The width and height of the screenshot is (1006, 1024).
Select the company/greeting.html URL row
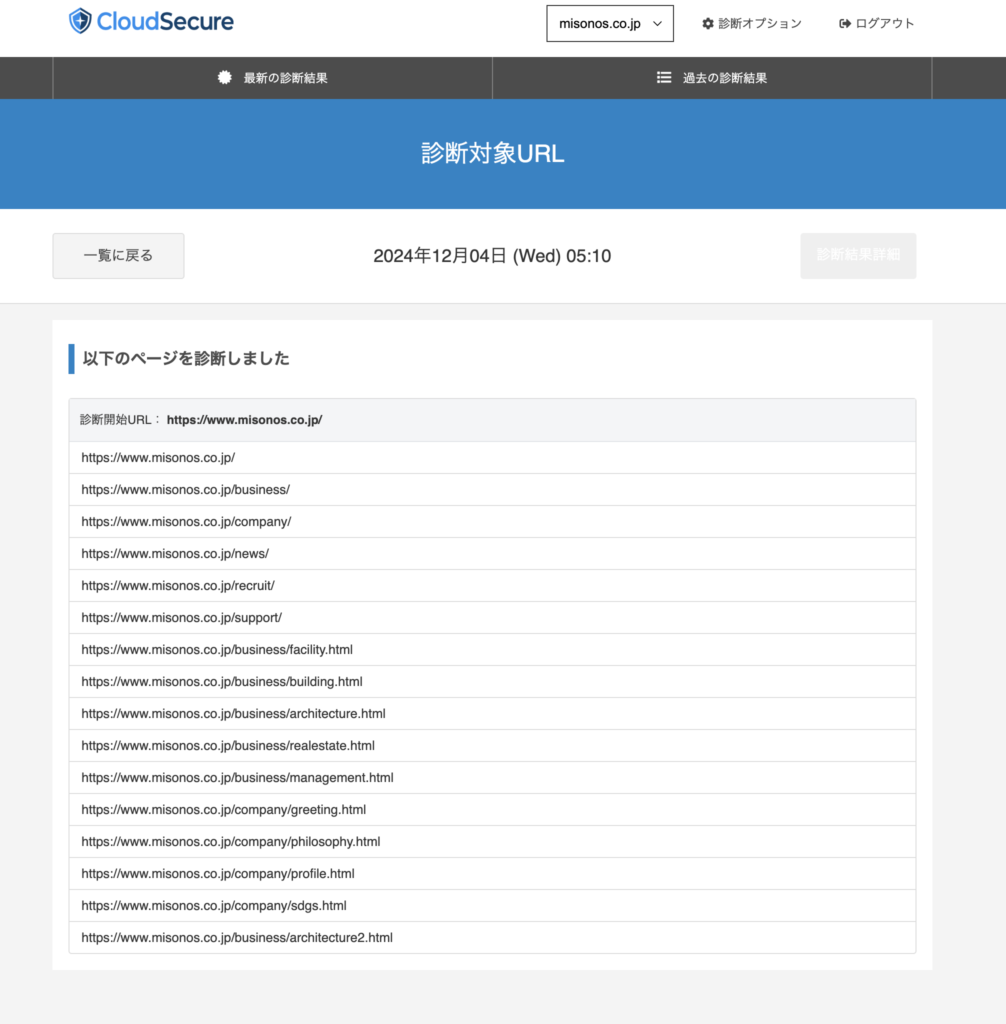pyautogui.click(x=224, y=810)
